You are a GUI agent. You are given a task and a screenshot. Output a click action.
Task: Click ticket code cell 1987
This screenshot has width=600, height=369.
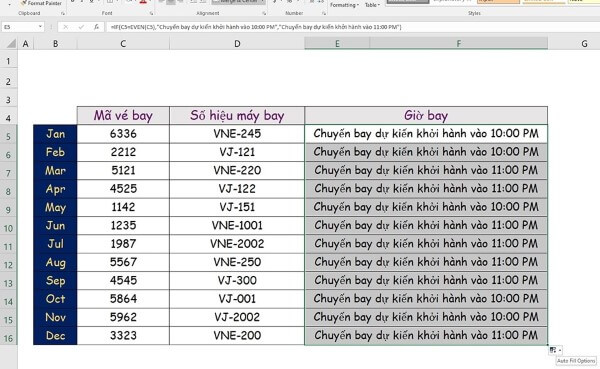click(x=123, y=244)
